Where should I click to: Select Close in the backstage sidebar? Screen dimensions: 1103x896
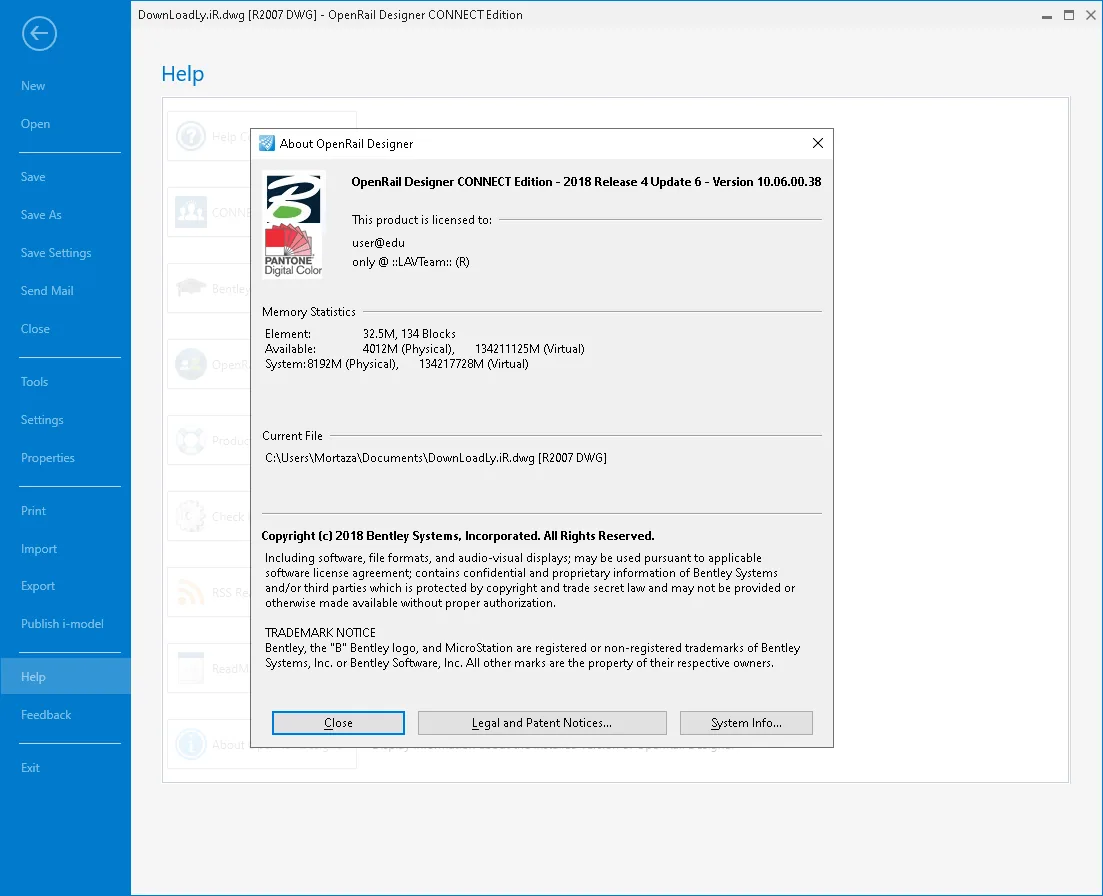[35, 328]
